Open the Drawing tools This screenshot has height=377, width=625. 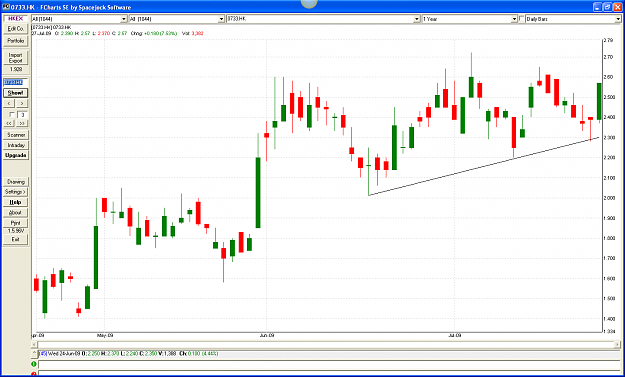(x=16, y=182)
